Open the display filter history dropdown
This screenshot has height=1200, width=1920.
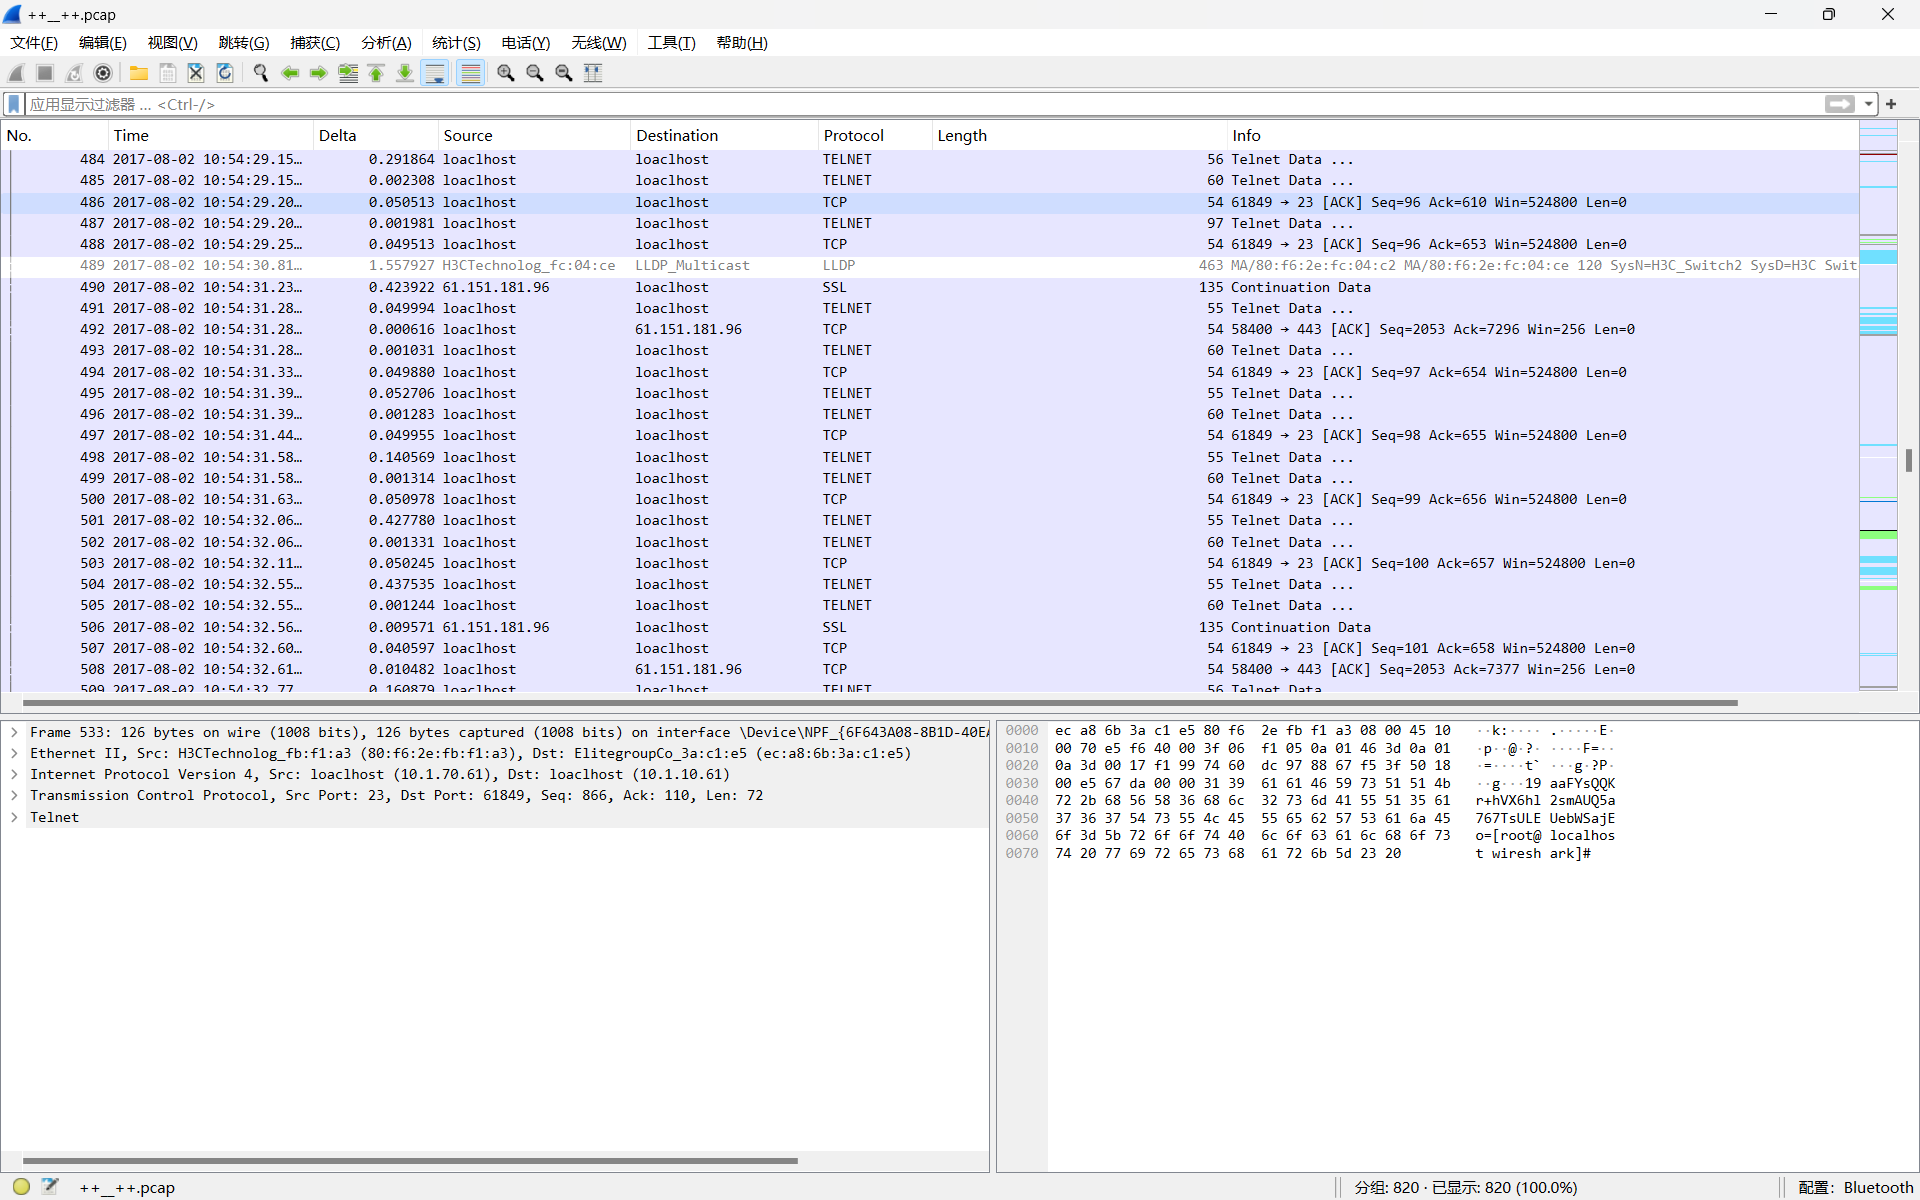point(1867,104)
